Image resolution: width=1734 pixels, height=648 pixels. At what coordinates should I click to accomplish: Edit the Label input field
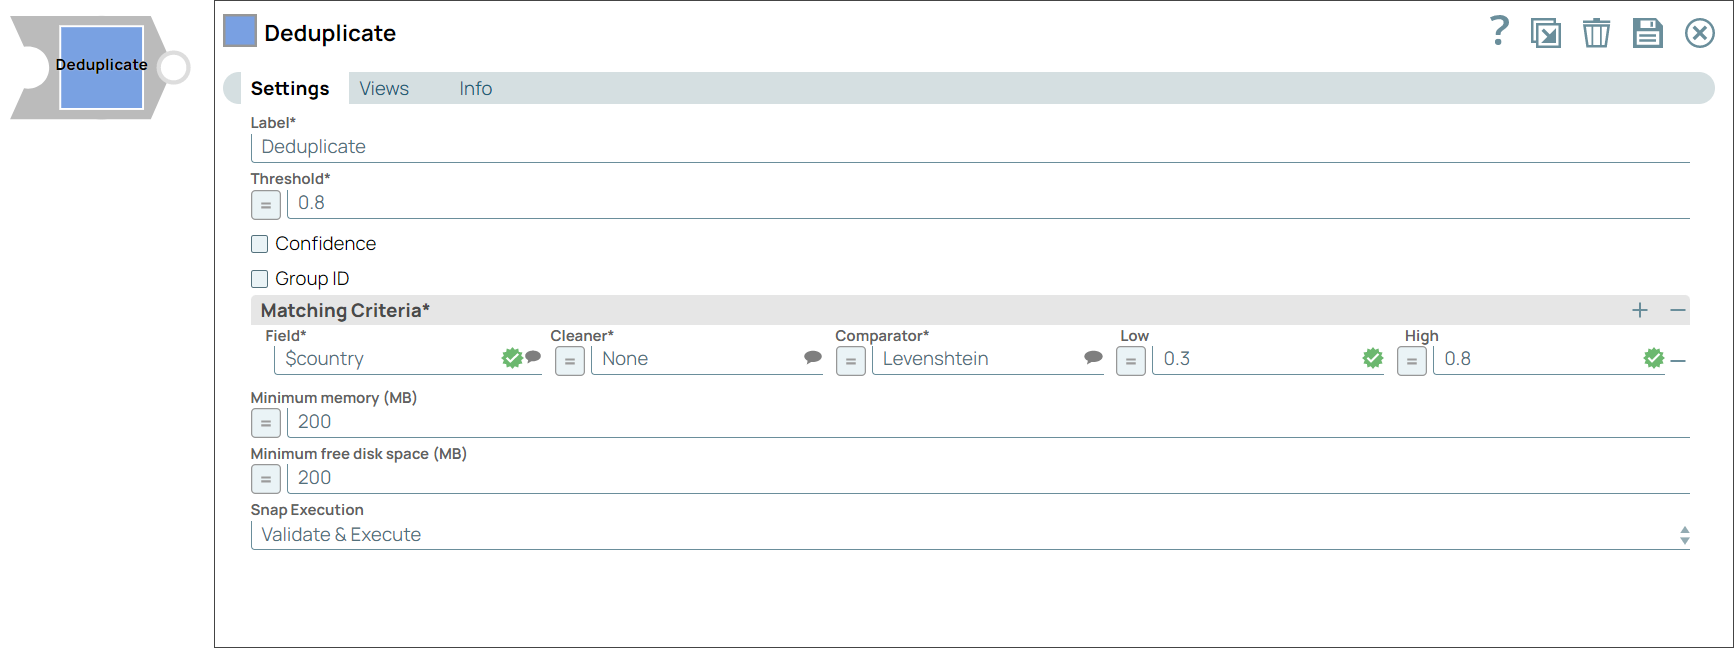pyautogui.click(x=970, y=147)
